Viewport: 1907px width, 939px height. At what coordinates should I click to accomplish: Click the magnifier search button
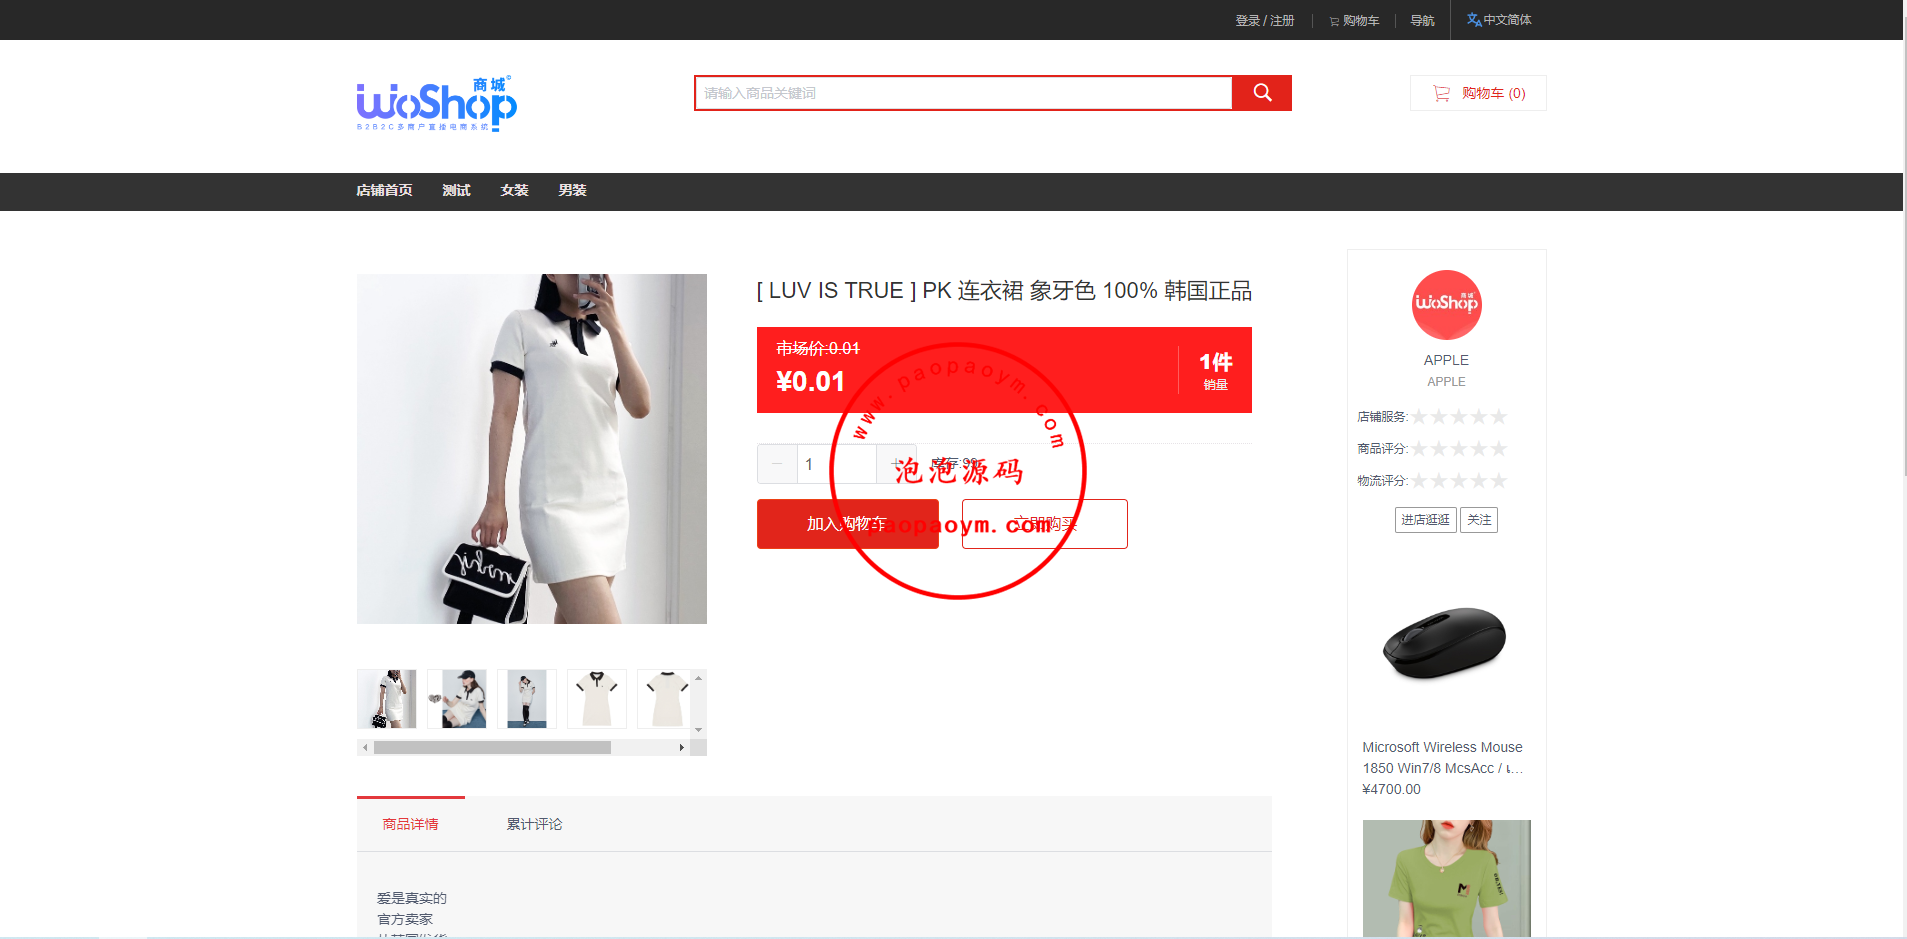click(x=1261, y=93)
